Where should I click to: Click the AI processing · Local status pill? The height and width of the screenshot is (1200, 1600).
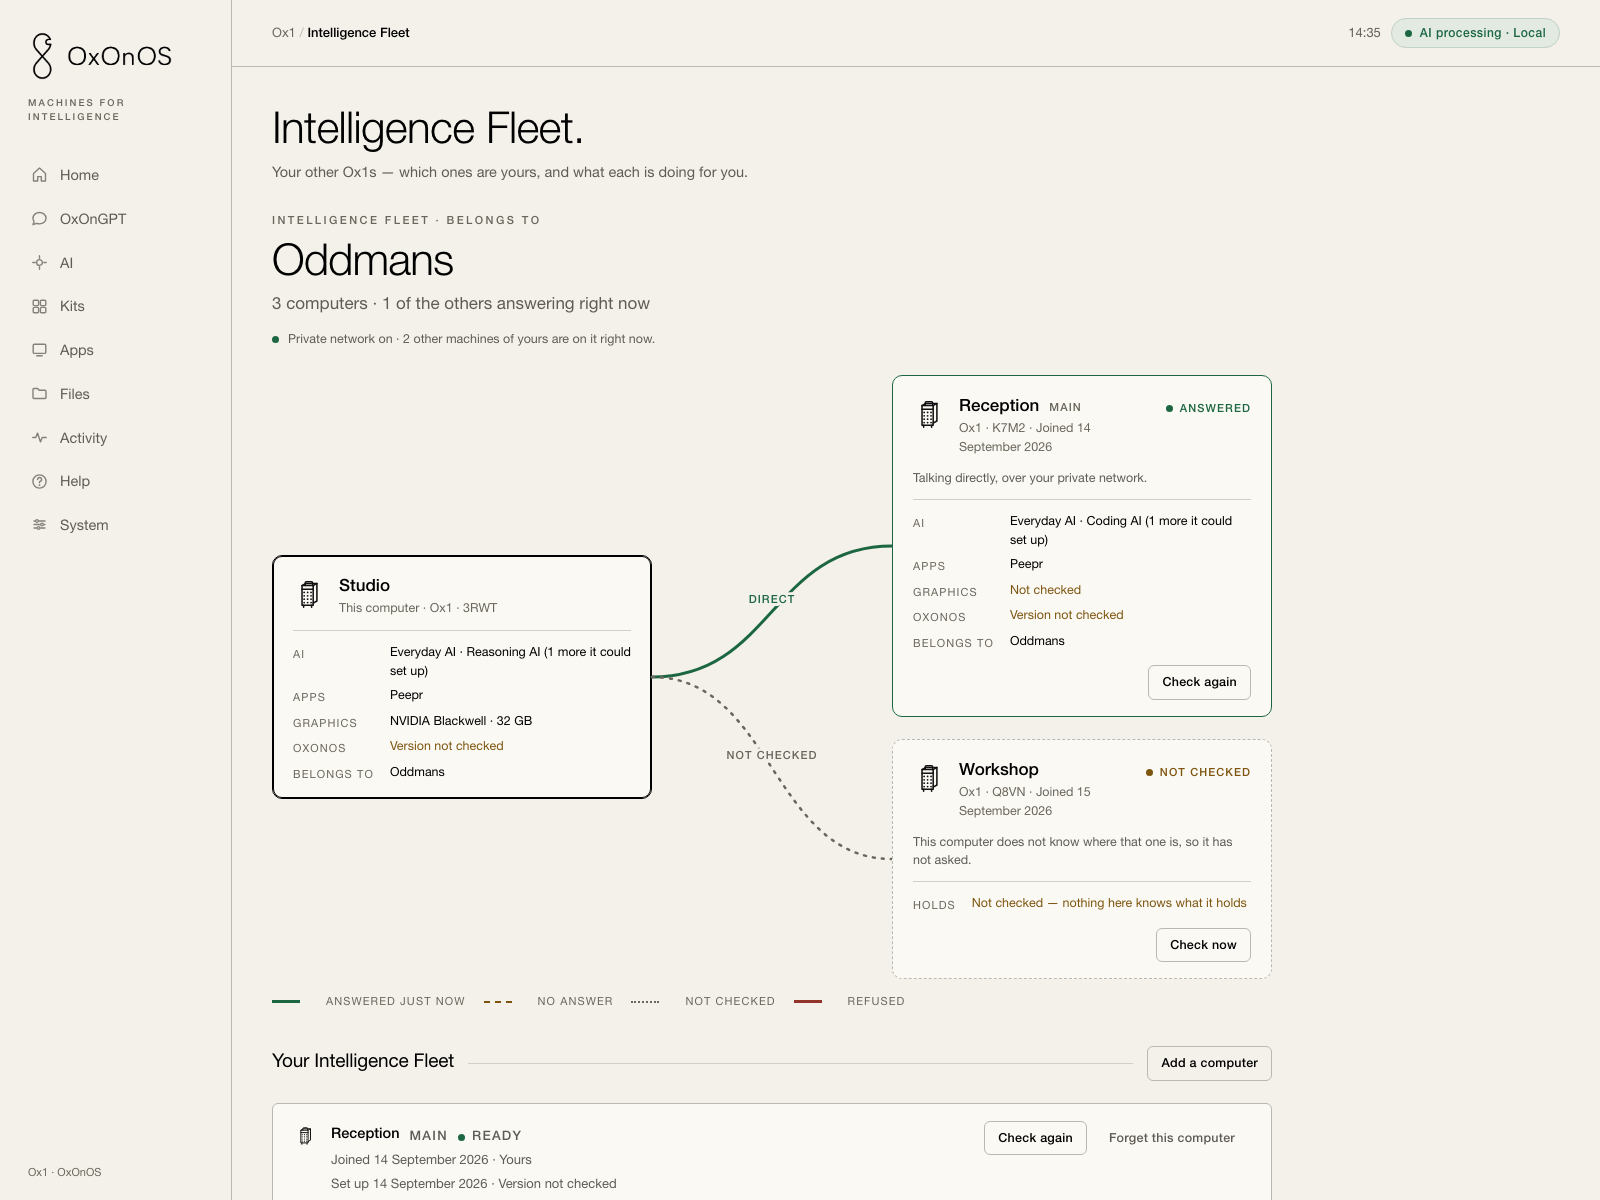pyautogui.click(x=1475, y=33)
